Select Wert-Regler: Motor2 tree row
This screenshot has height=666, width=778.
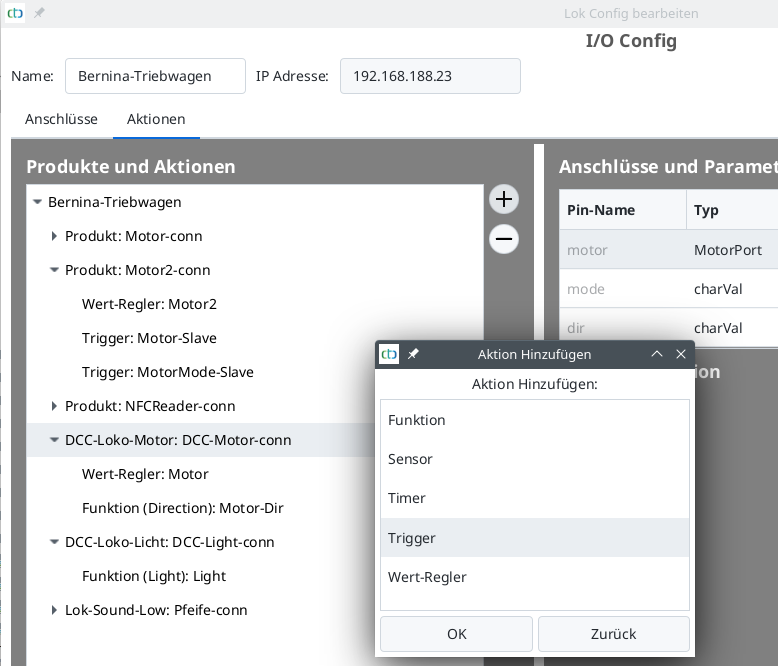point(149,304)
